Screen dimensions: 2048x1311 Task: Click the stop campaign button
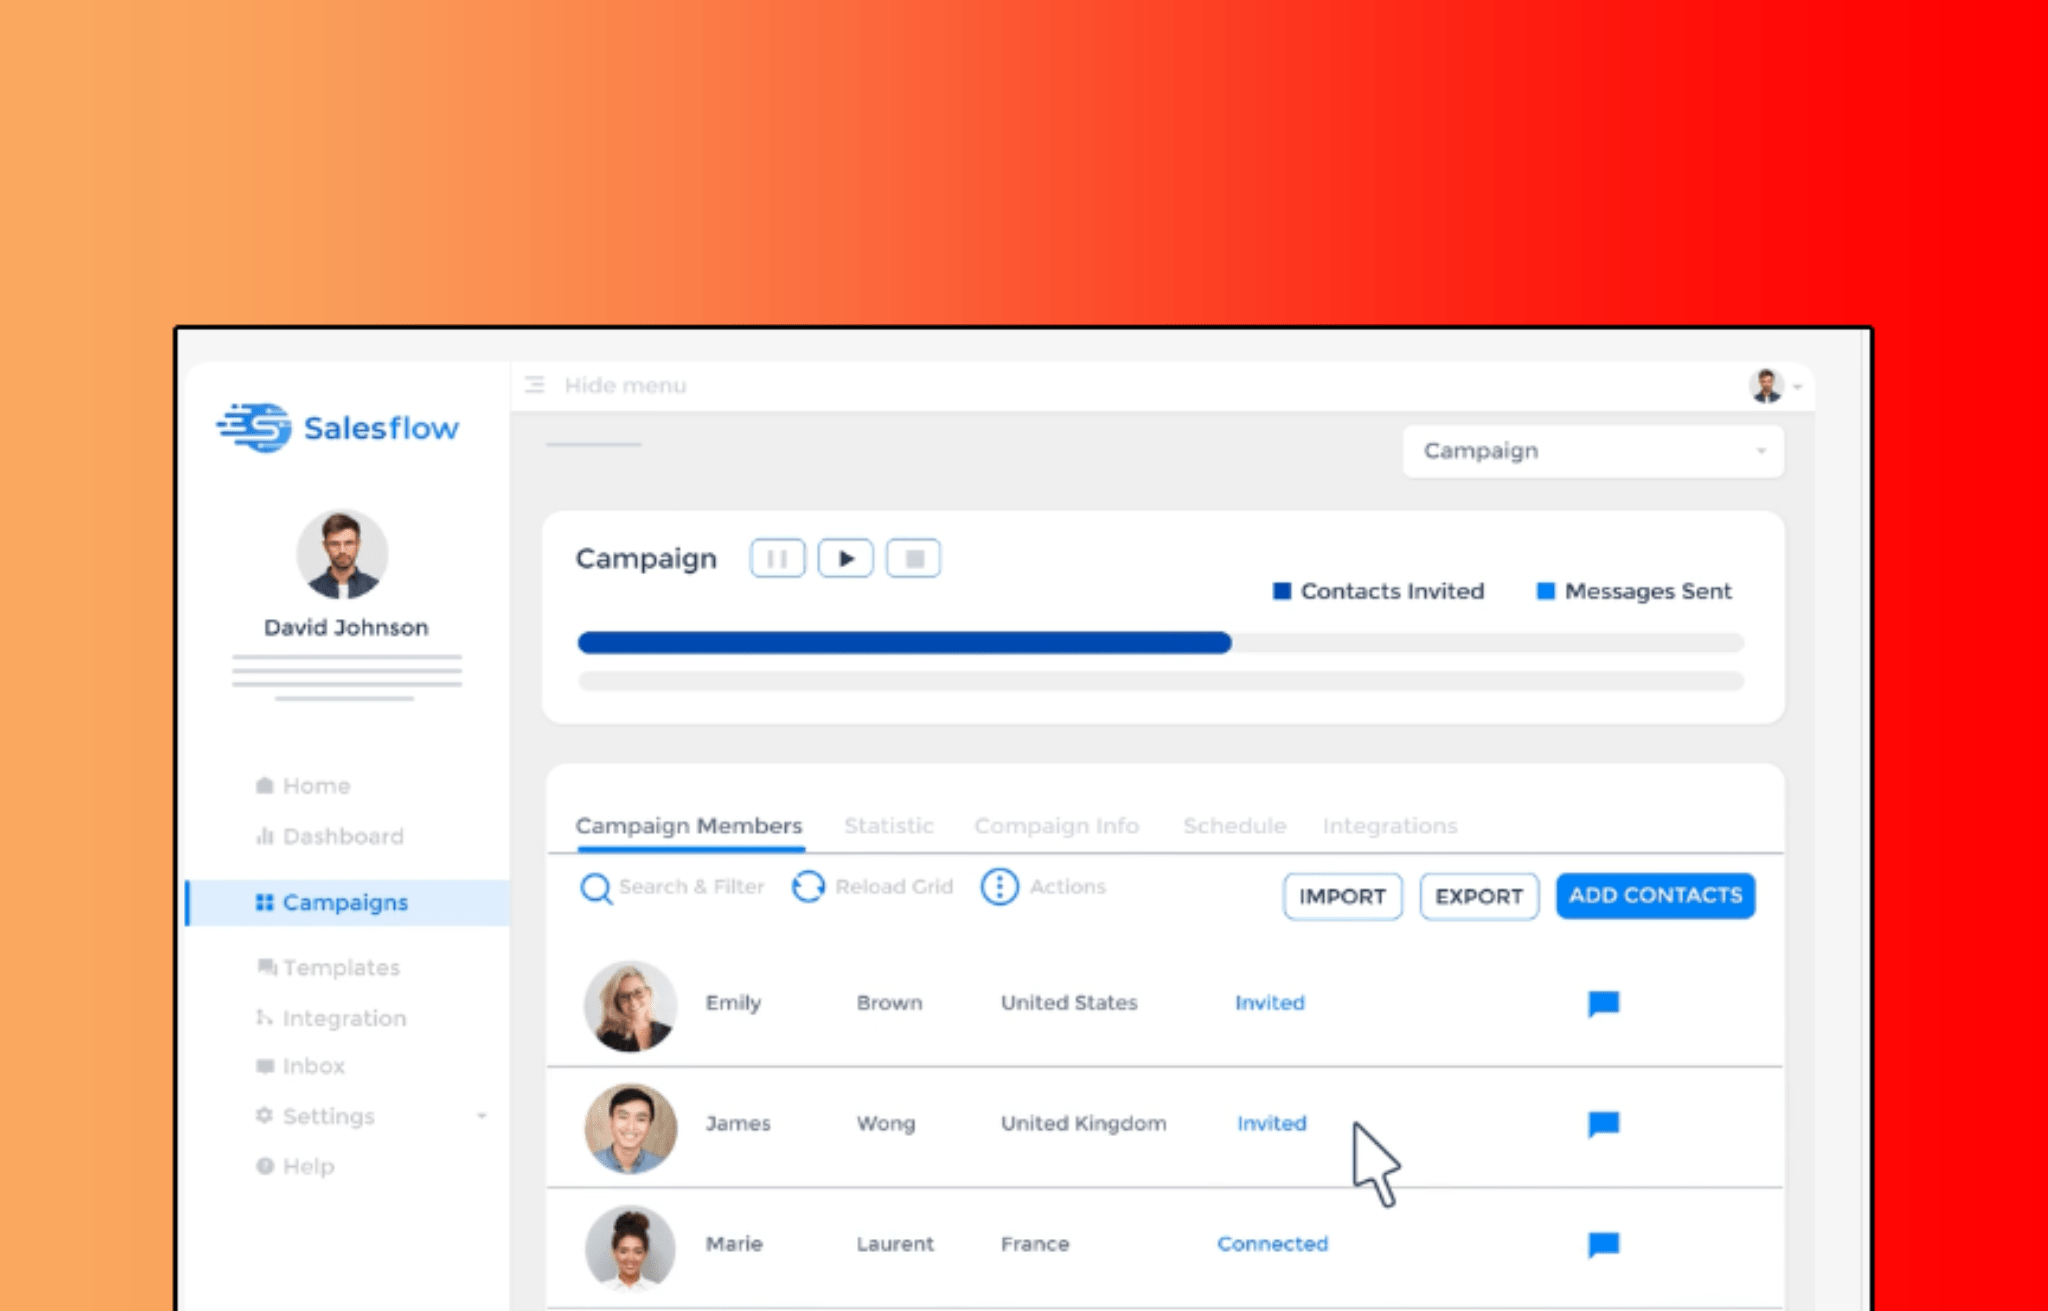pyautogui.click(x=912, y=558)
